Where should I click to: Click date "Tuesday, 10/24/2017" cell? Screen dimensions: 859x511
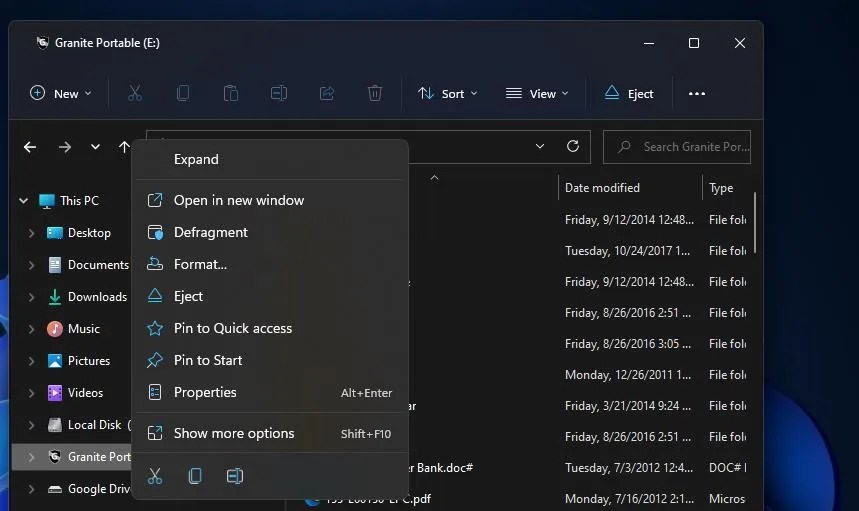627,251
